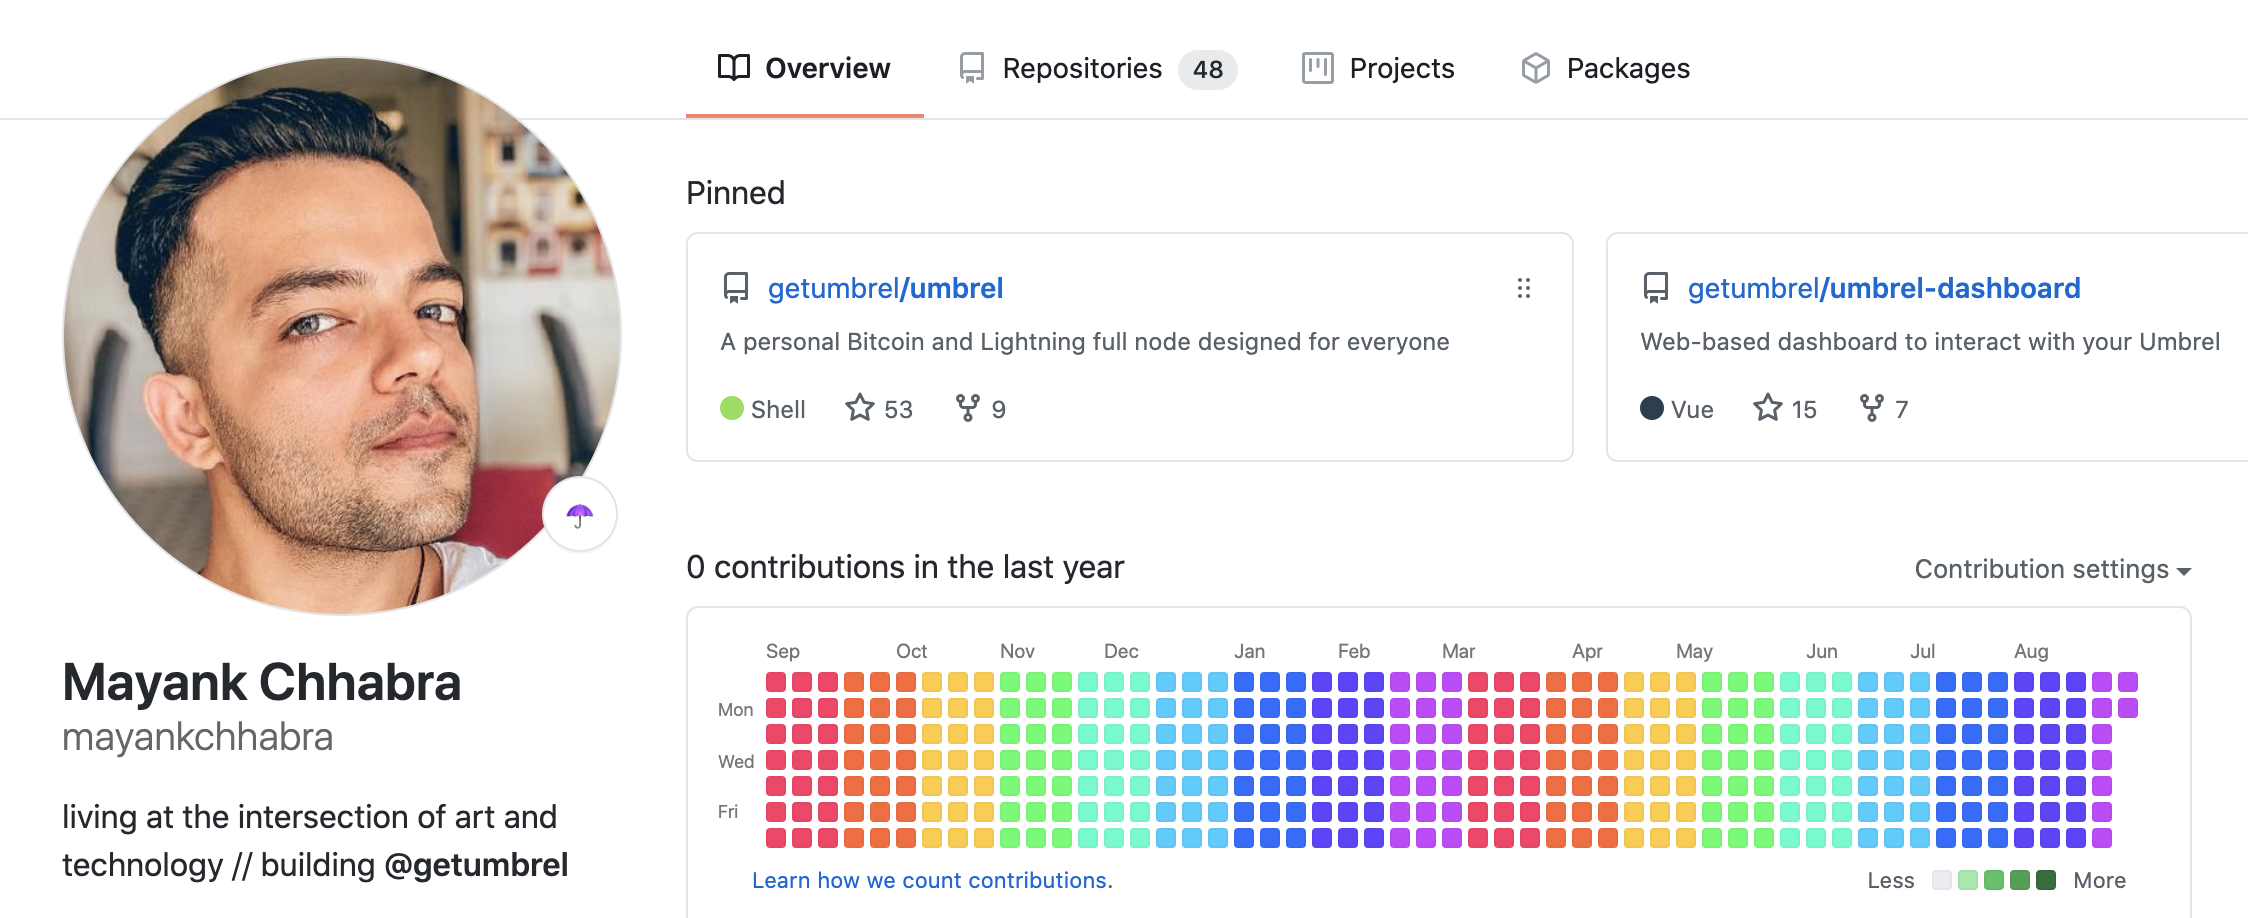Click the Packages cube icon

(1536, 68)
